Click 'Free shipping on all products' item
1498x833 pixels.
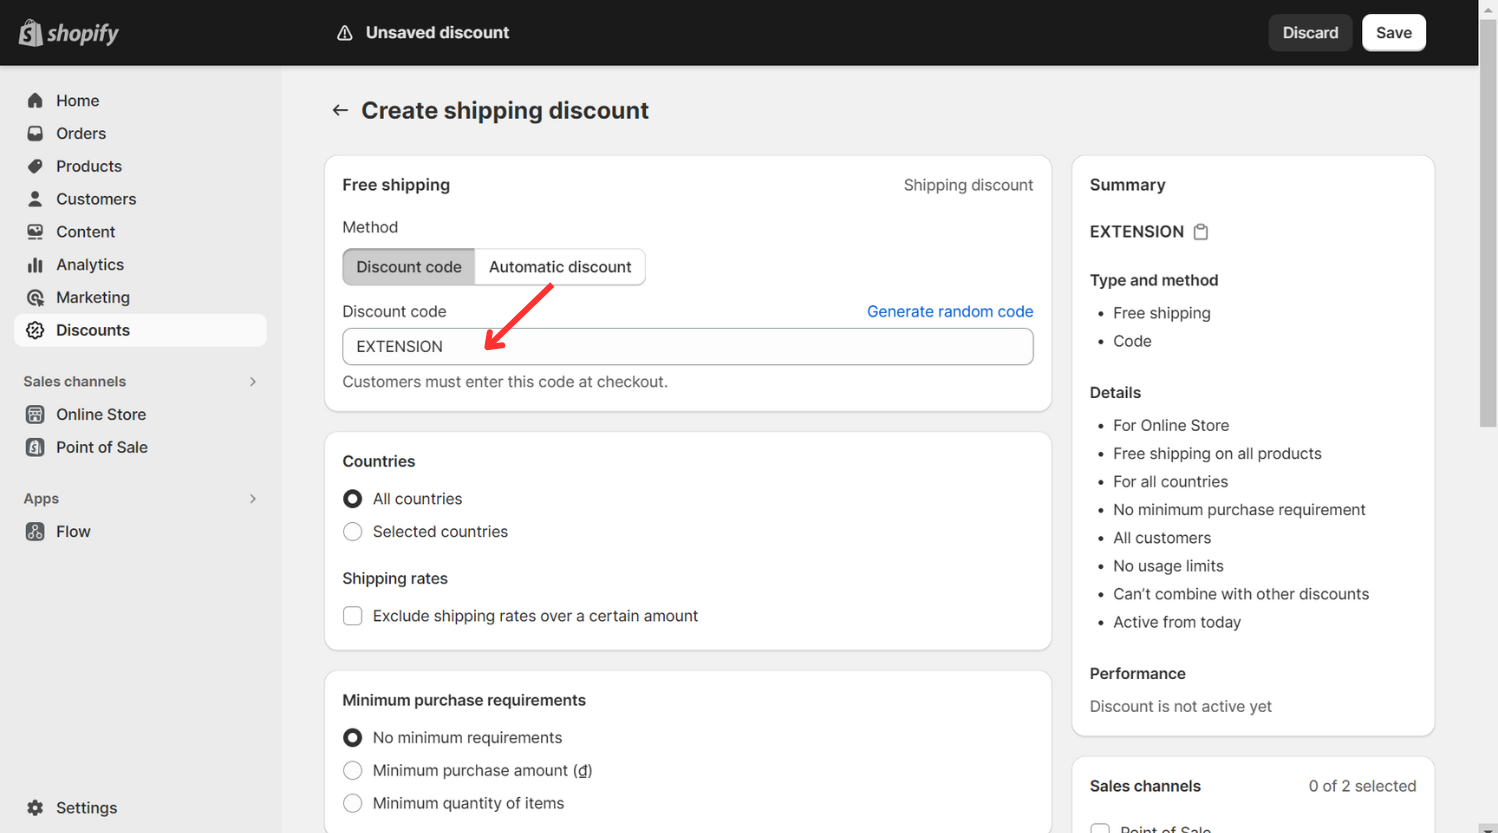pos(1217,454)
